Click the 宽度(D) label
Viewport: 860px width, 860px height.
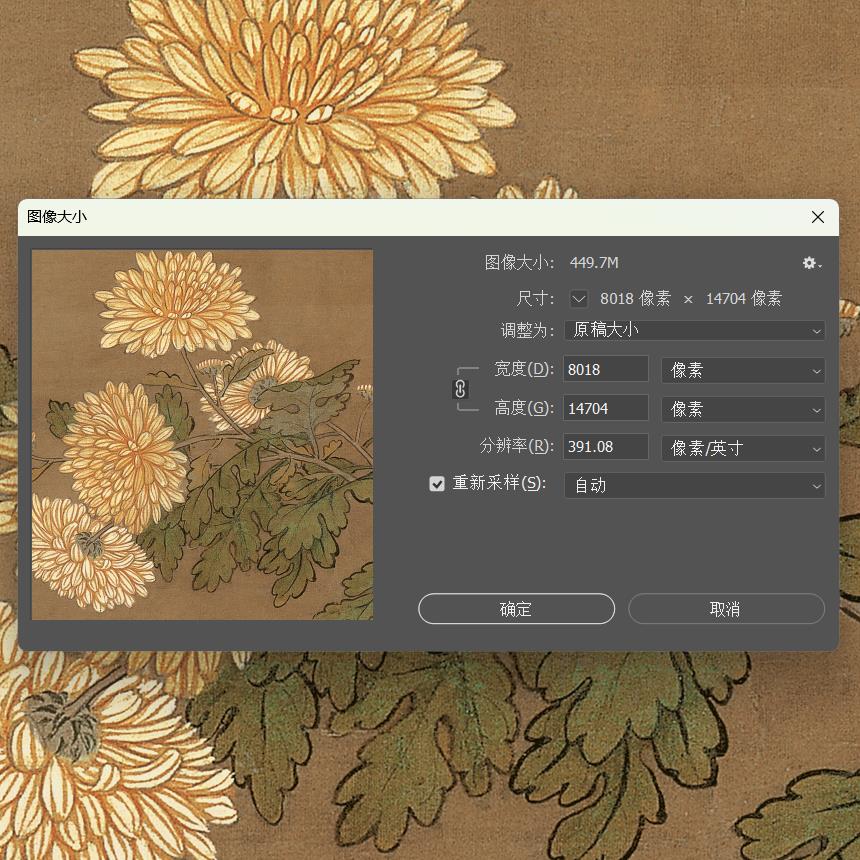pos(524,369)
